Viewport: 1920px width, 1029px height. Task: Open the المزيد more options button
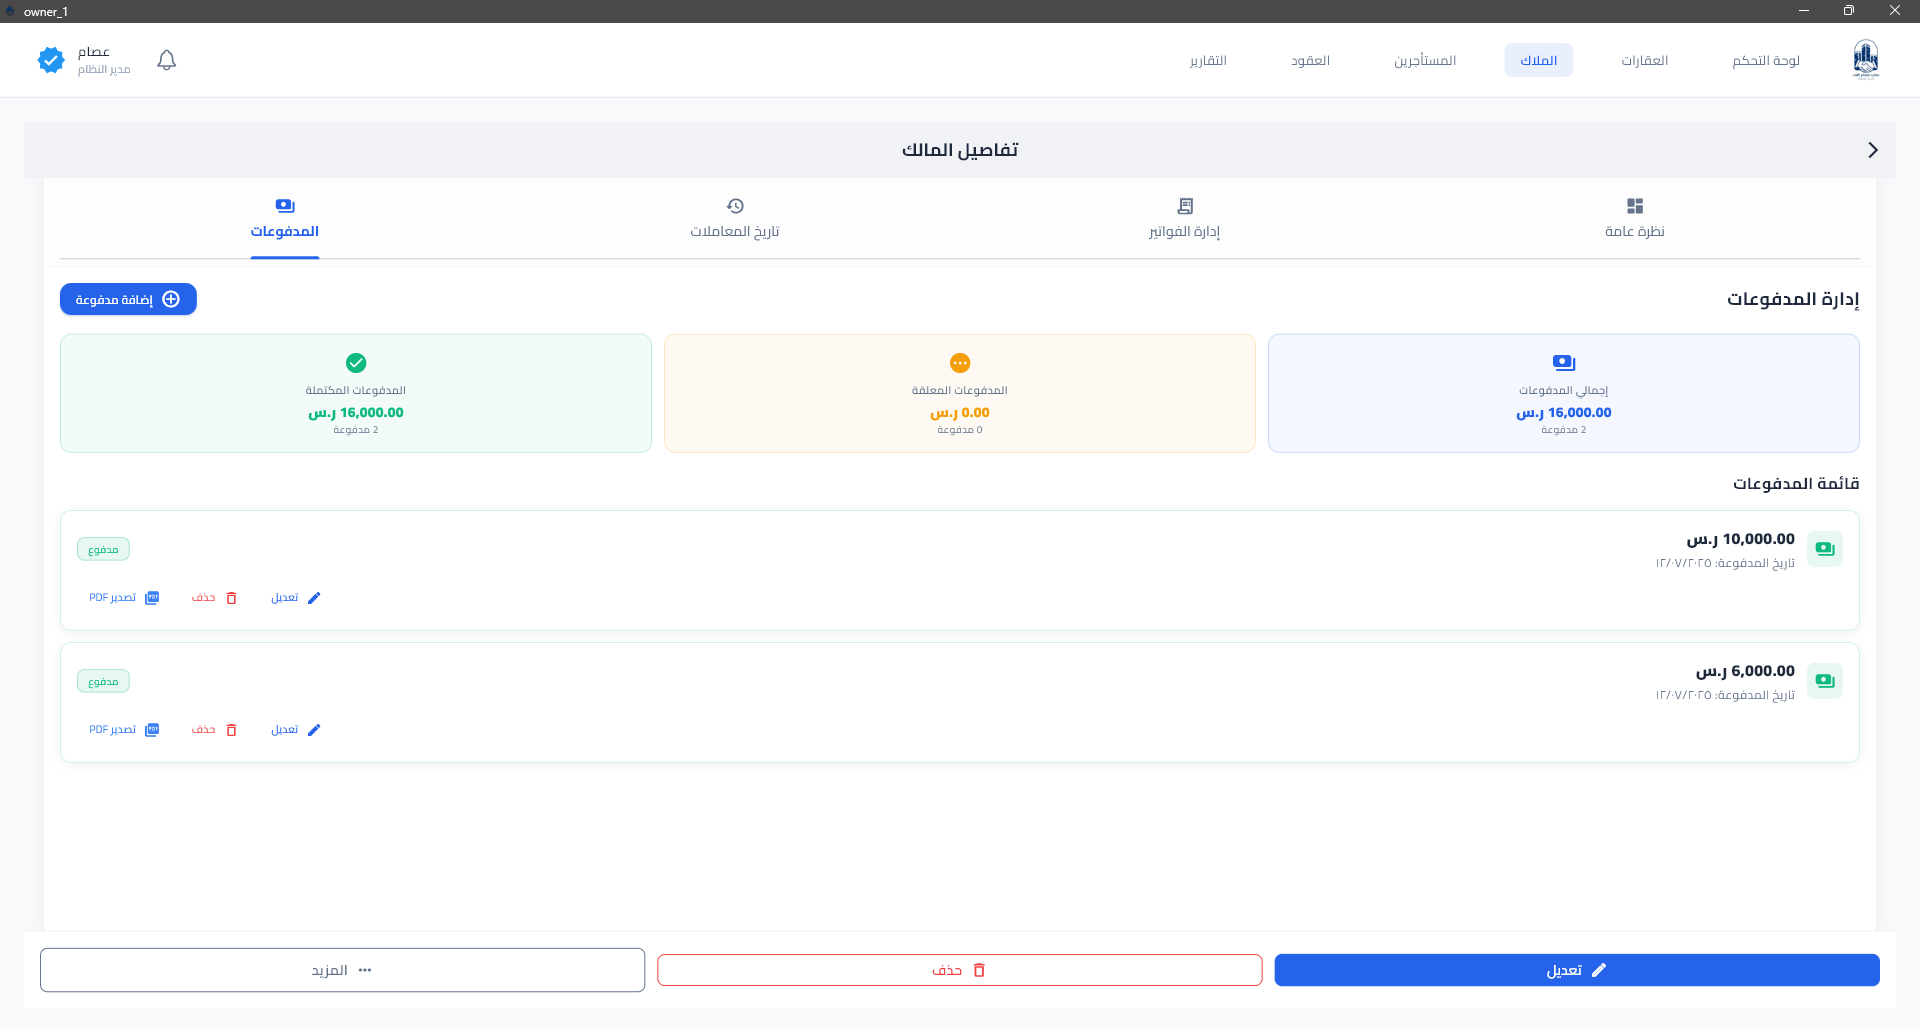(x=342, y=970)
